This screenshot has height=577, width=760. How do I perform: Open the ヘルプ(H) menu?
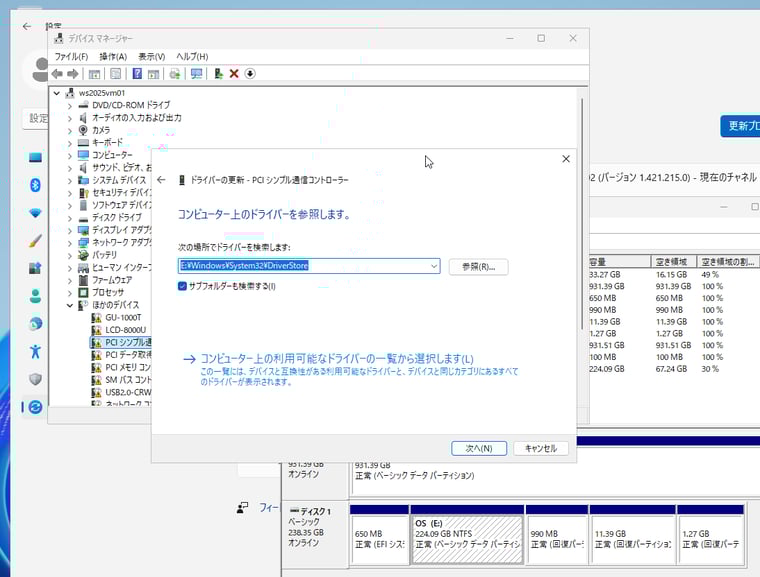tap(192, 57)
